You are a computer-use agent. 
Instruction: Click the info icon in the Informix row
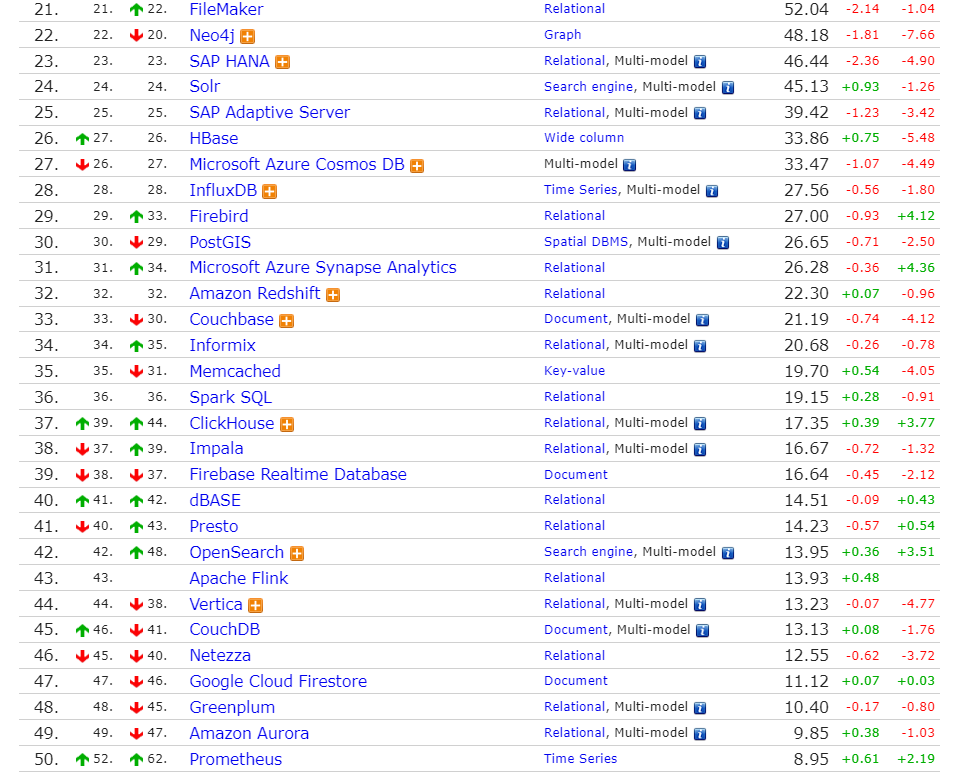(700, 346)
